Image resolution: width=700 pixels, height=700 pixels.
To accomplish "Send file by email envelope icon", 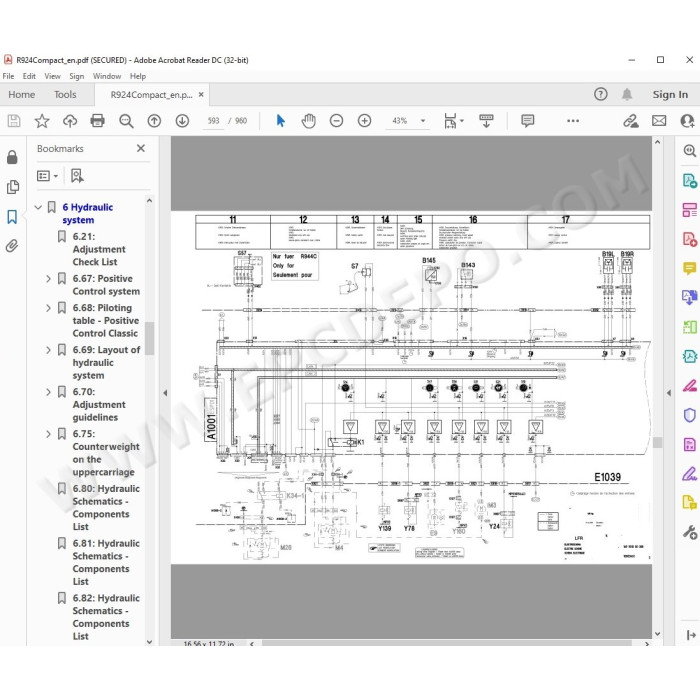I will pyautogui.click(x=659, y=121).
